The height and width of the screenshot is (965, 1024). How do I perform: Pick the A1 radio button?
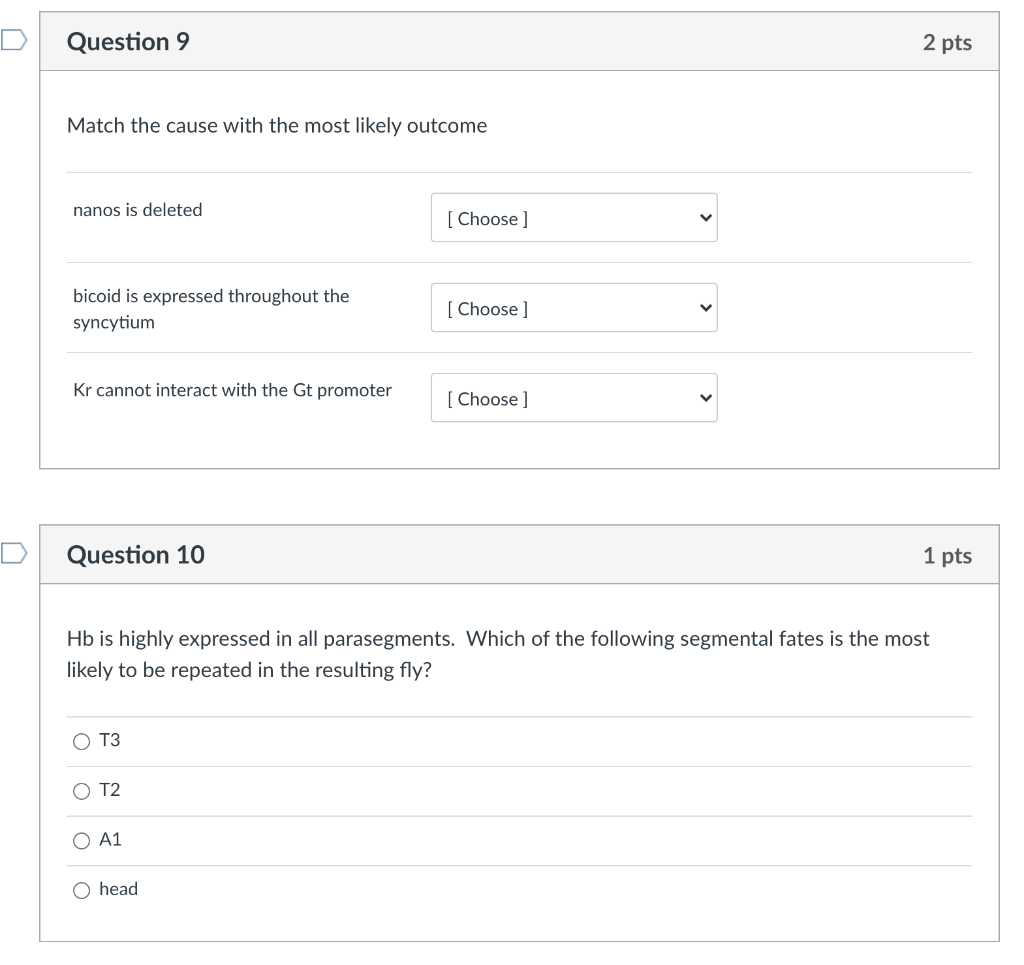tap(81, 841)
